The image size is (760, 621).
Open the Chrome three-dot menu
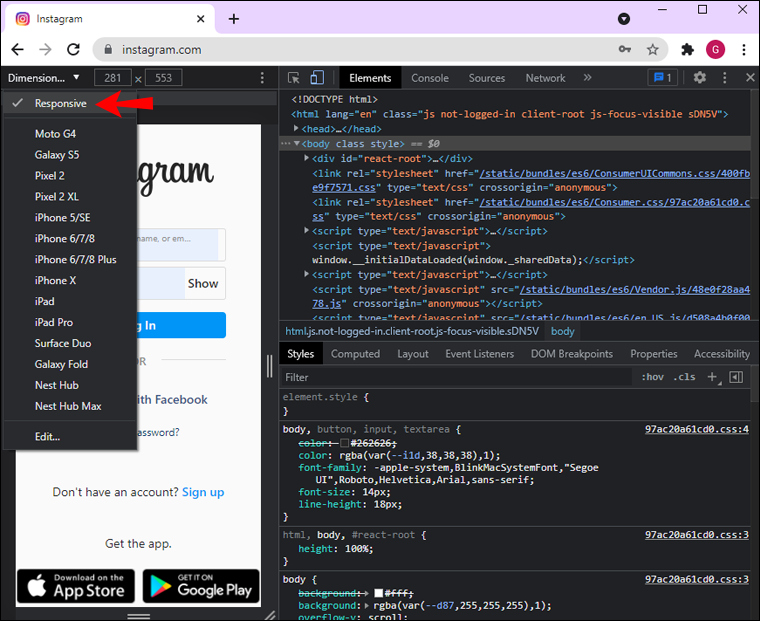tap(744, 49)
